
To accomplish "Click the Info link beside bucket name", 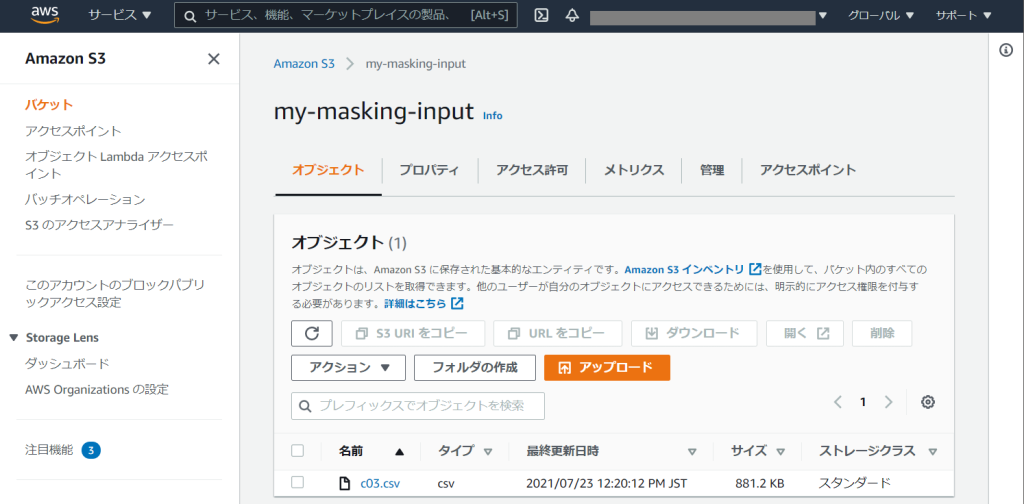I will (492, 116).
